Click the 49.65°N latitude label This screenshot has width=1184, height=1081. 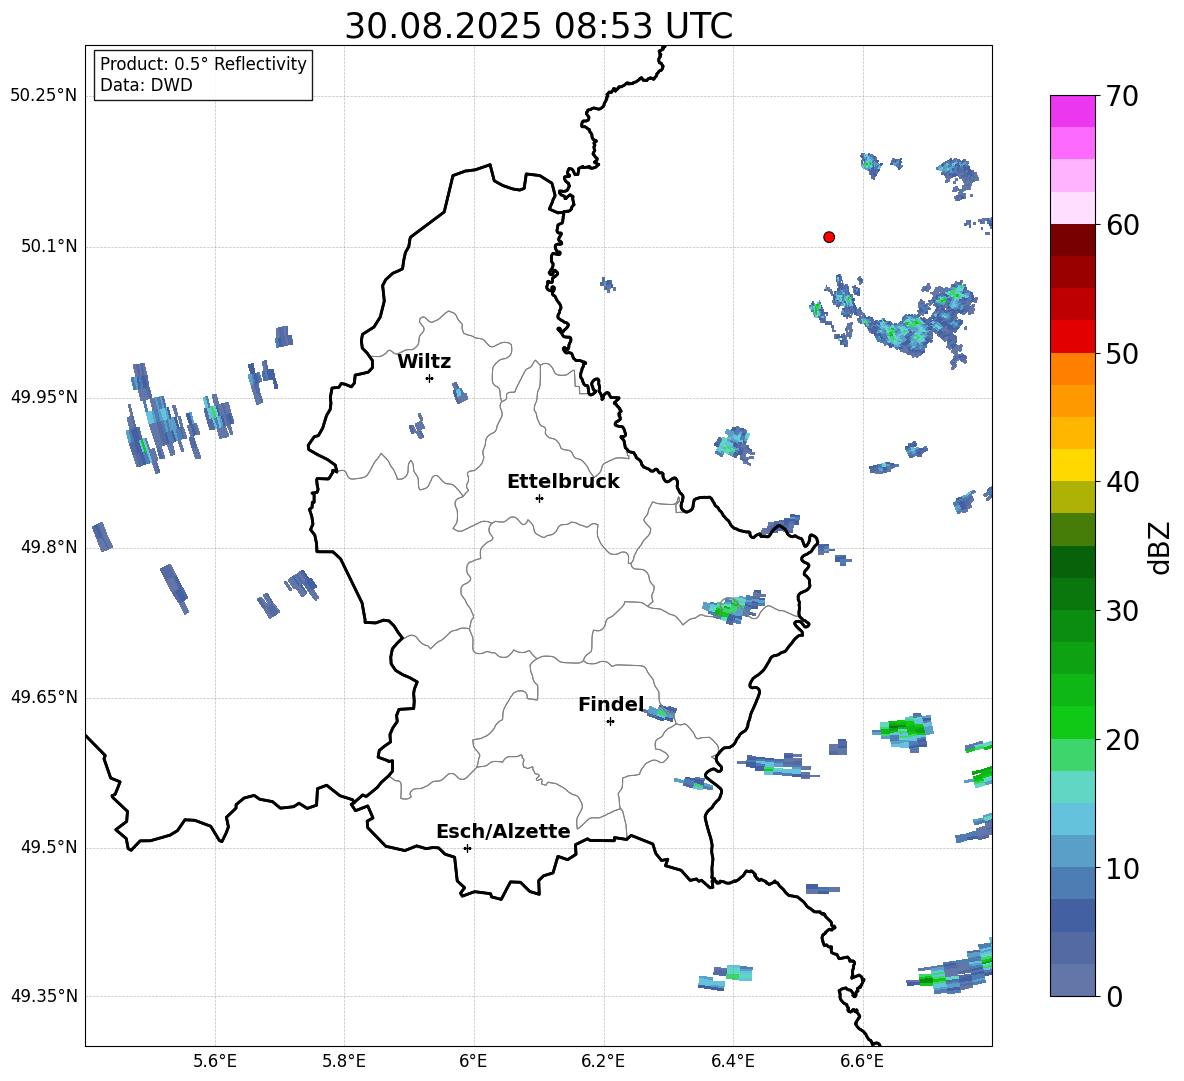[44, 697]
